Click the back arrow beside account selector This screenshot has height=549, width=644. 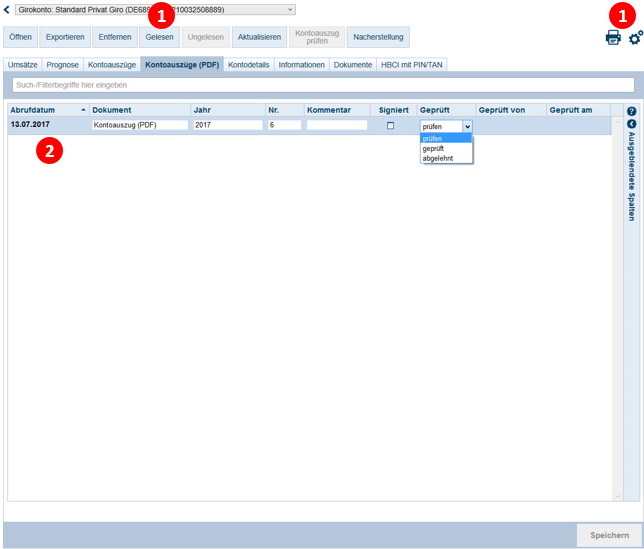7,9
